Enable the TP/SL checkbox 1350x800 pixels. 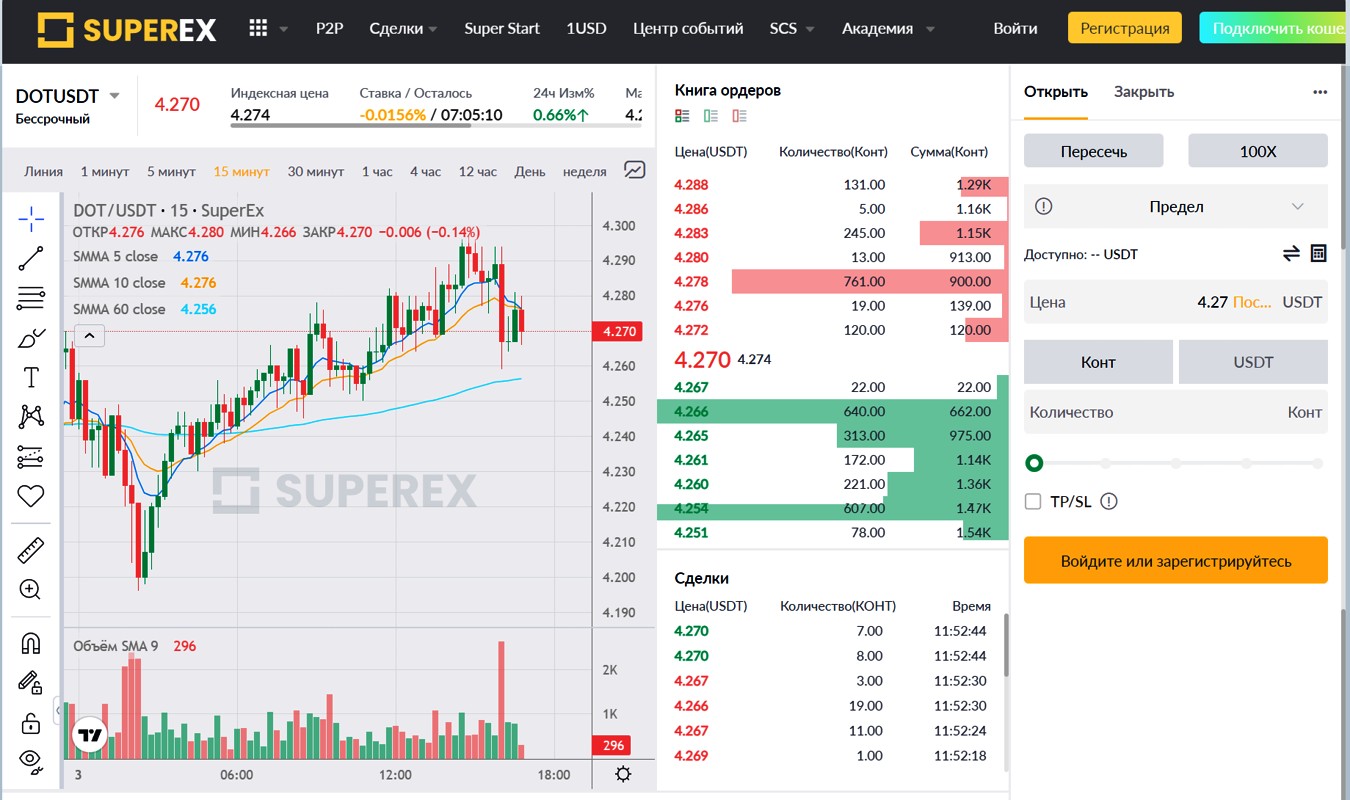[1033, 502]
